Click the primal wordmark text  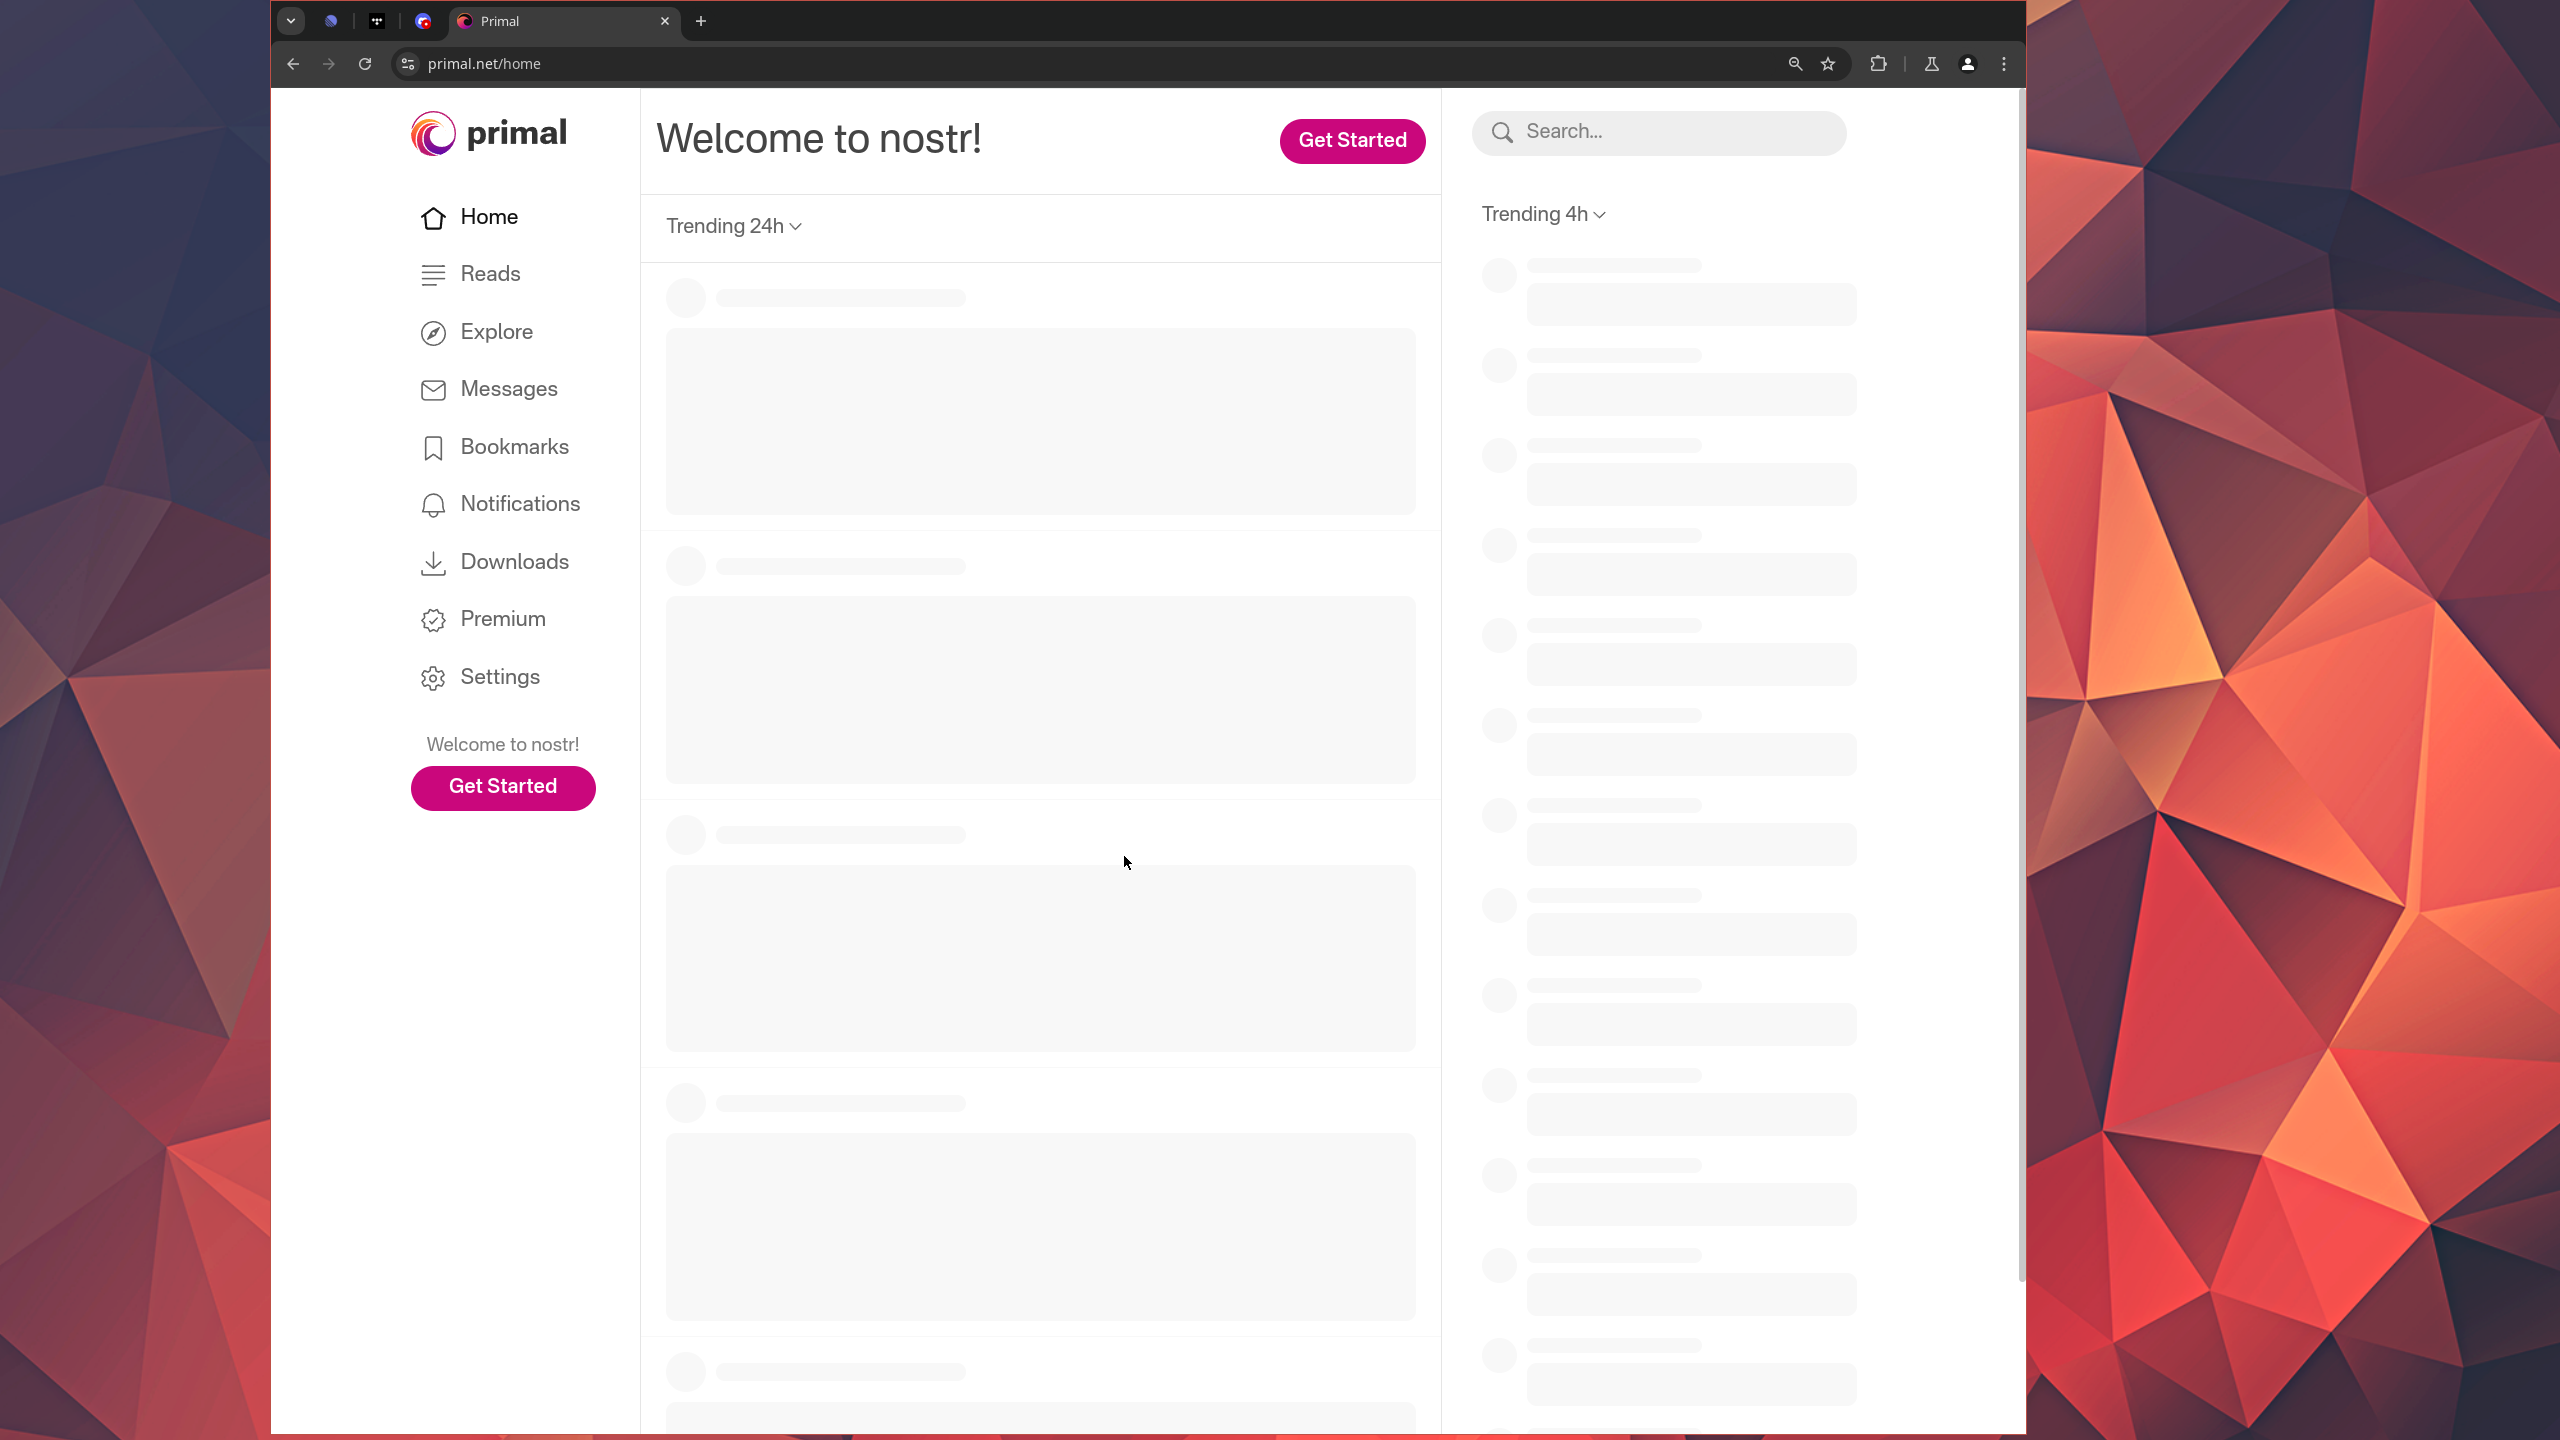517,134
